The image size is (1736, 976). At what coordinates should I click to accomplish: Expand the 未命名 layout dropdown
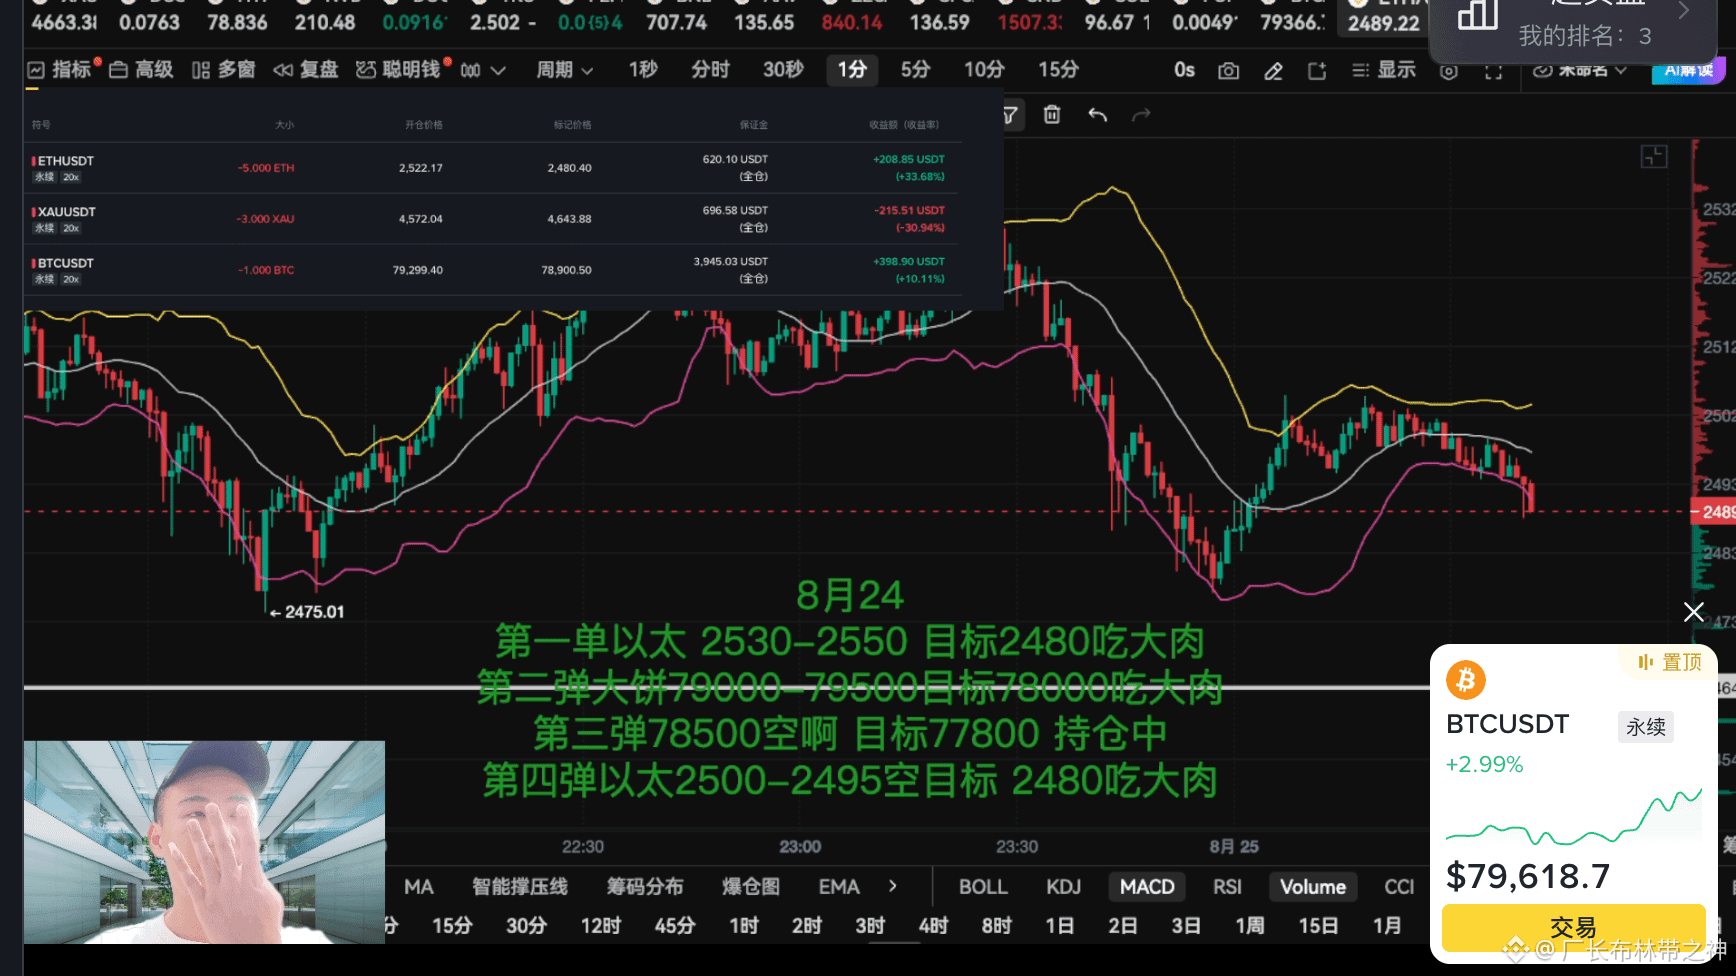tap(1580, 71)
